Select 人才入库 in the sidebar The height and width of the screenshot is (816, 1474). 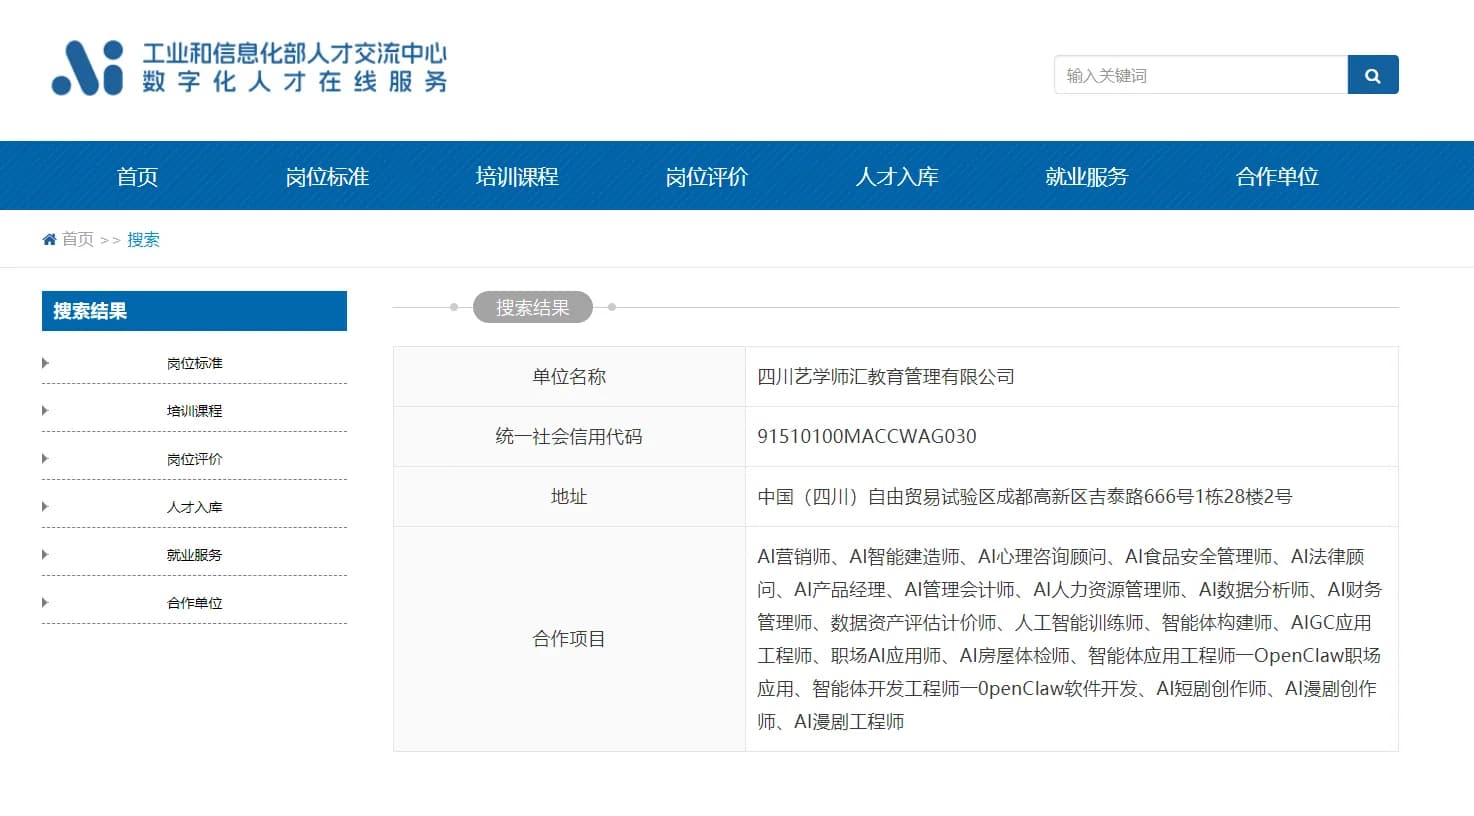195,507
